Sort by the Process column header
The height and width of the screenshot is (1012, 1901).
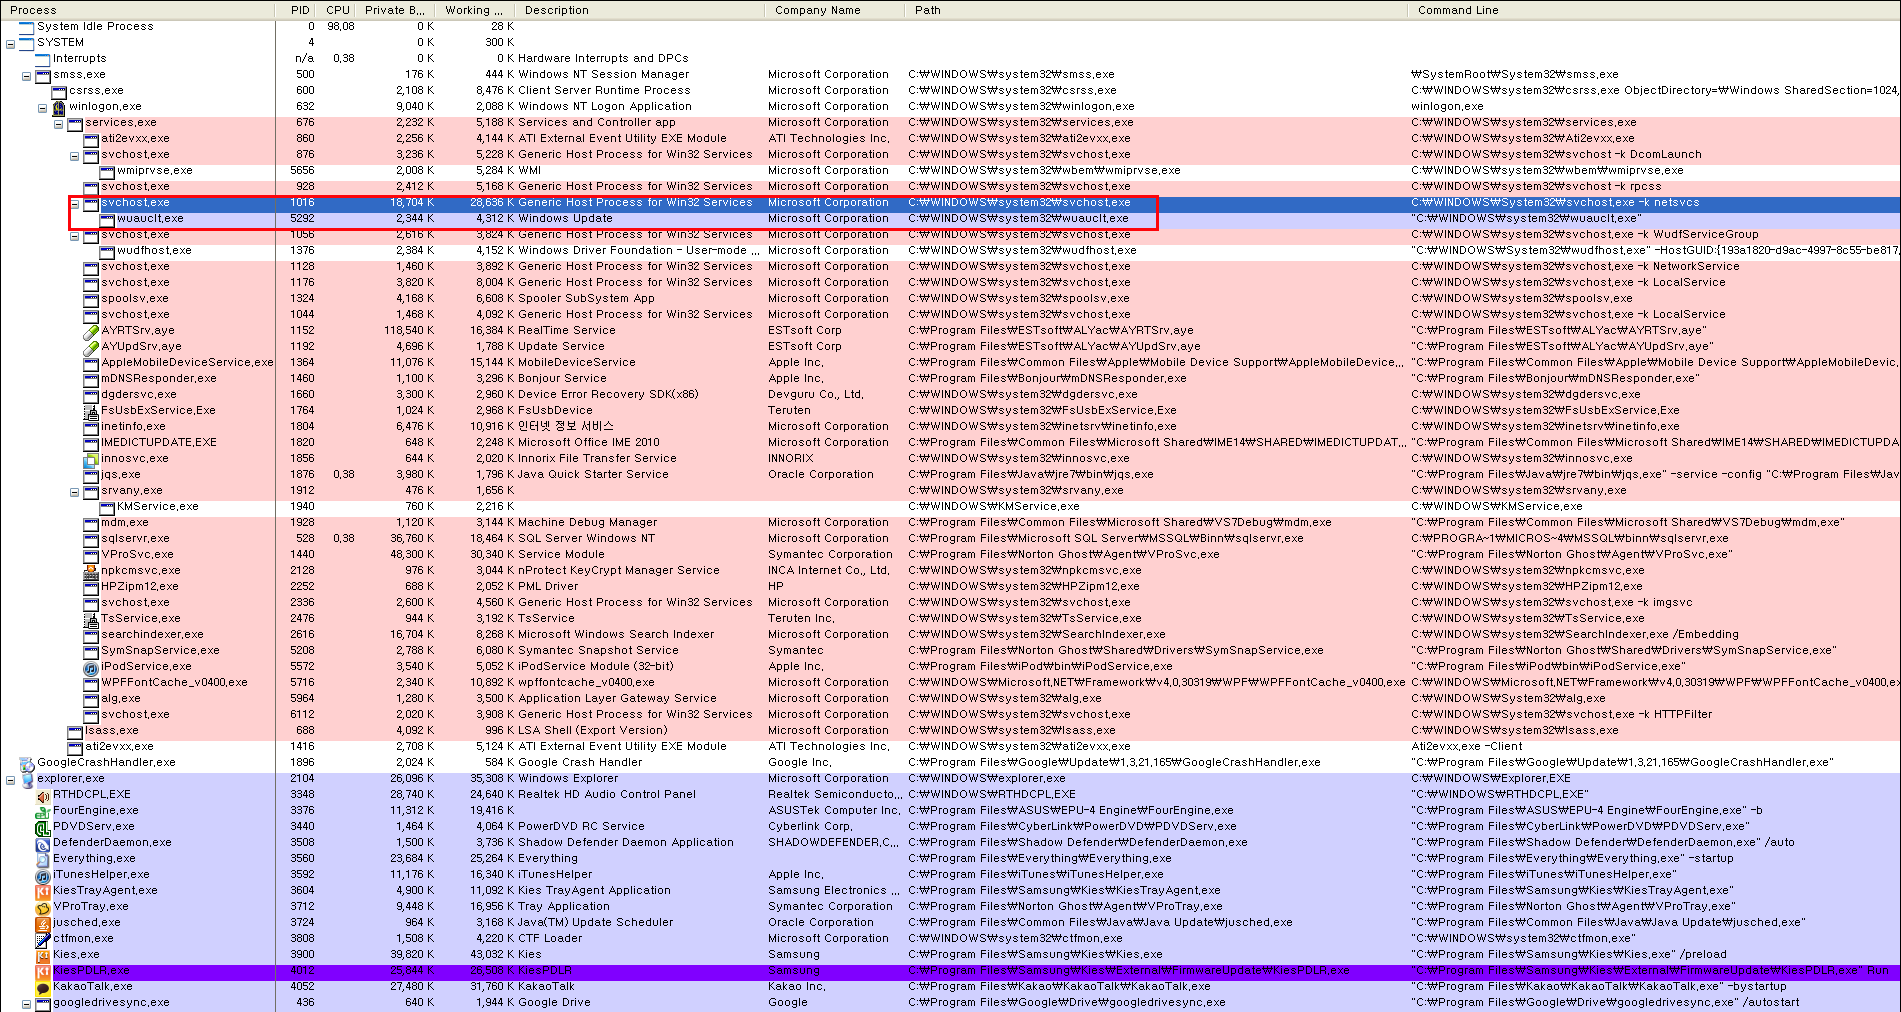pyautogui.click(x=138, y=10)
